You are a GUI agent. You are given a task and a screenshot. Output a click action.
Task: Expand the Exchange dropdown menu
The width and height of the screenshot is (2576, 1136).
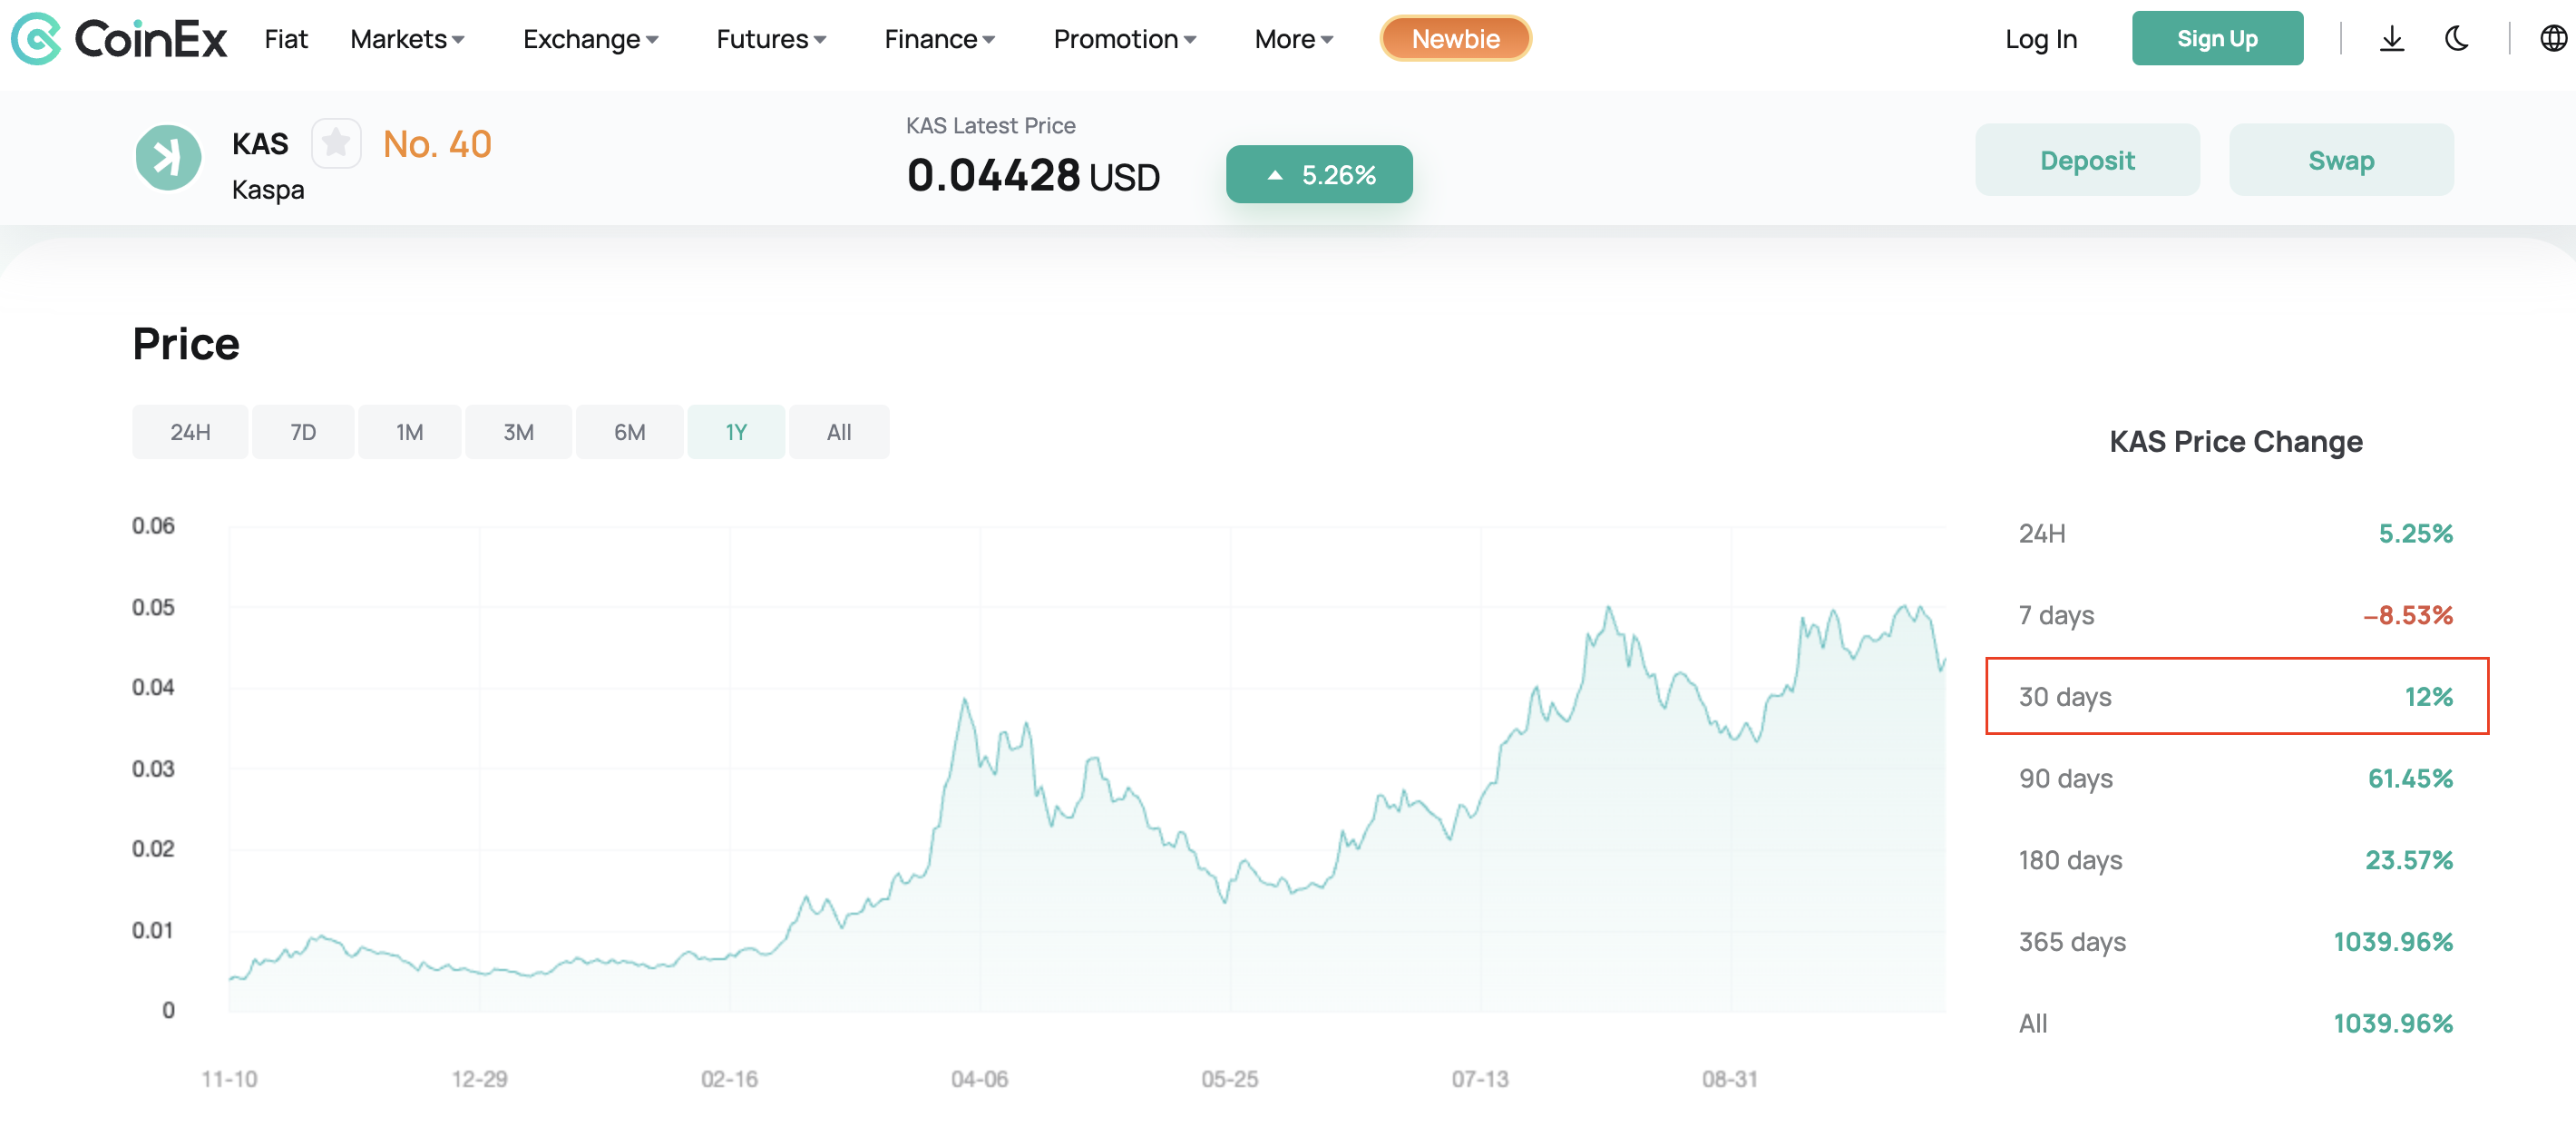[590, 39]
